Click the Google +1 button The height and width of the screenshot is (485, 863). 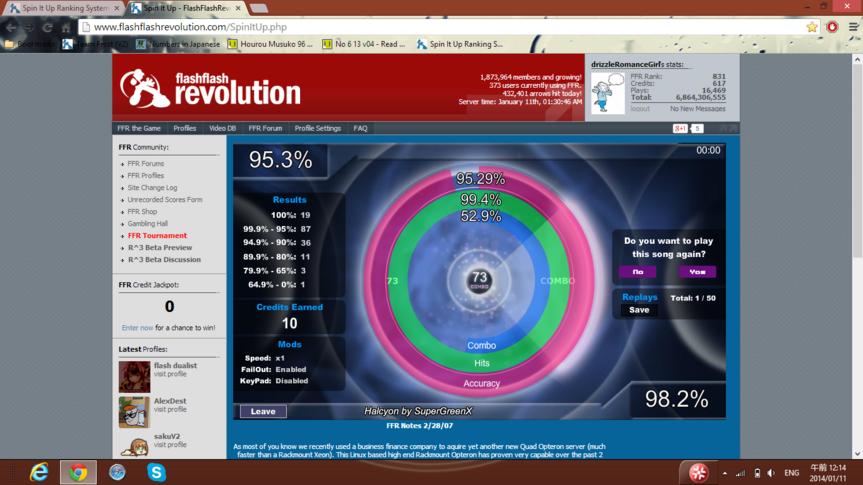click(680, 128)
